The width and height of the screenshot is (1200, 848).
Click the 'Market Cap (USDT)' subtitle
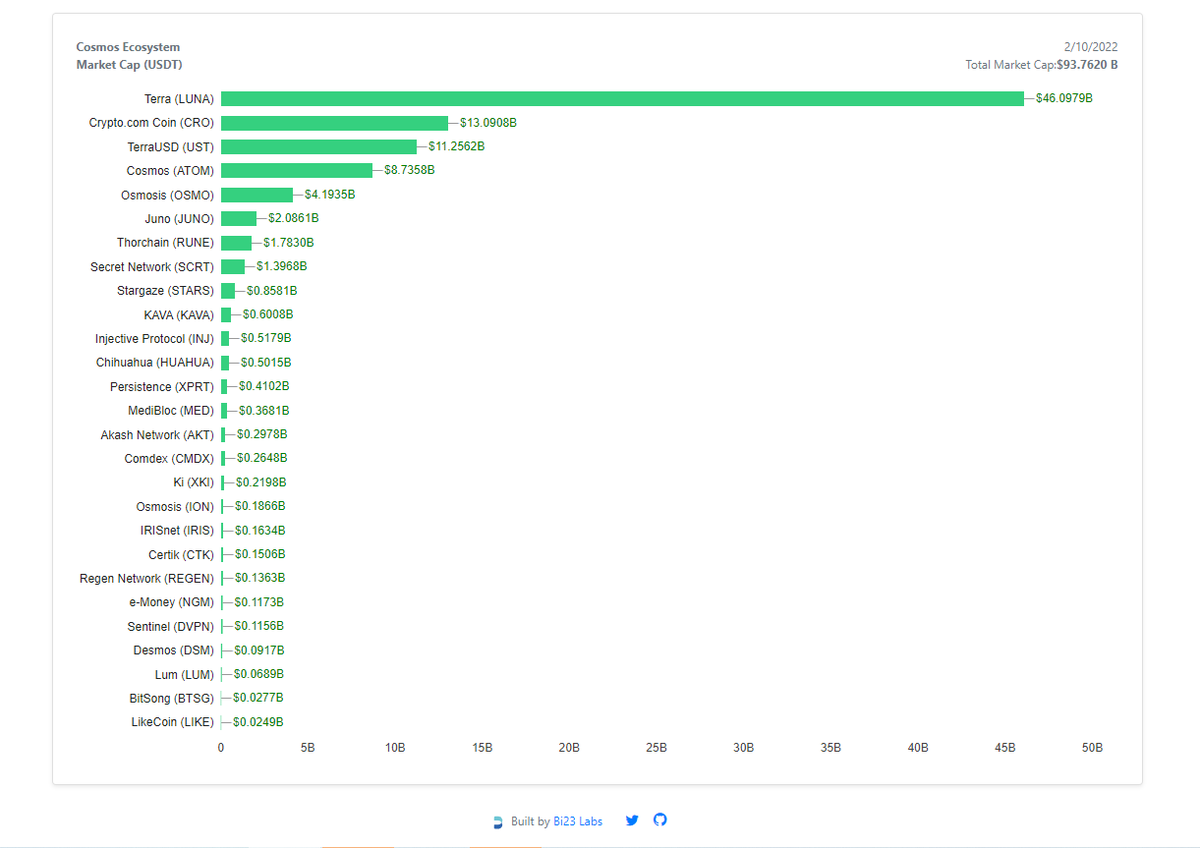tap(129, 65)
